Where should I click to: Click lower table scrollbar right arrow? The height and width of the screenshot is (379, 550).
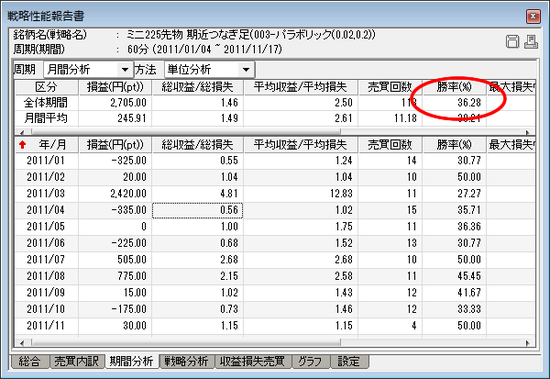coord(528,343)
